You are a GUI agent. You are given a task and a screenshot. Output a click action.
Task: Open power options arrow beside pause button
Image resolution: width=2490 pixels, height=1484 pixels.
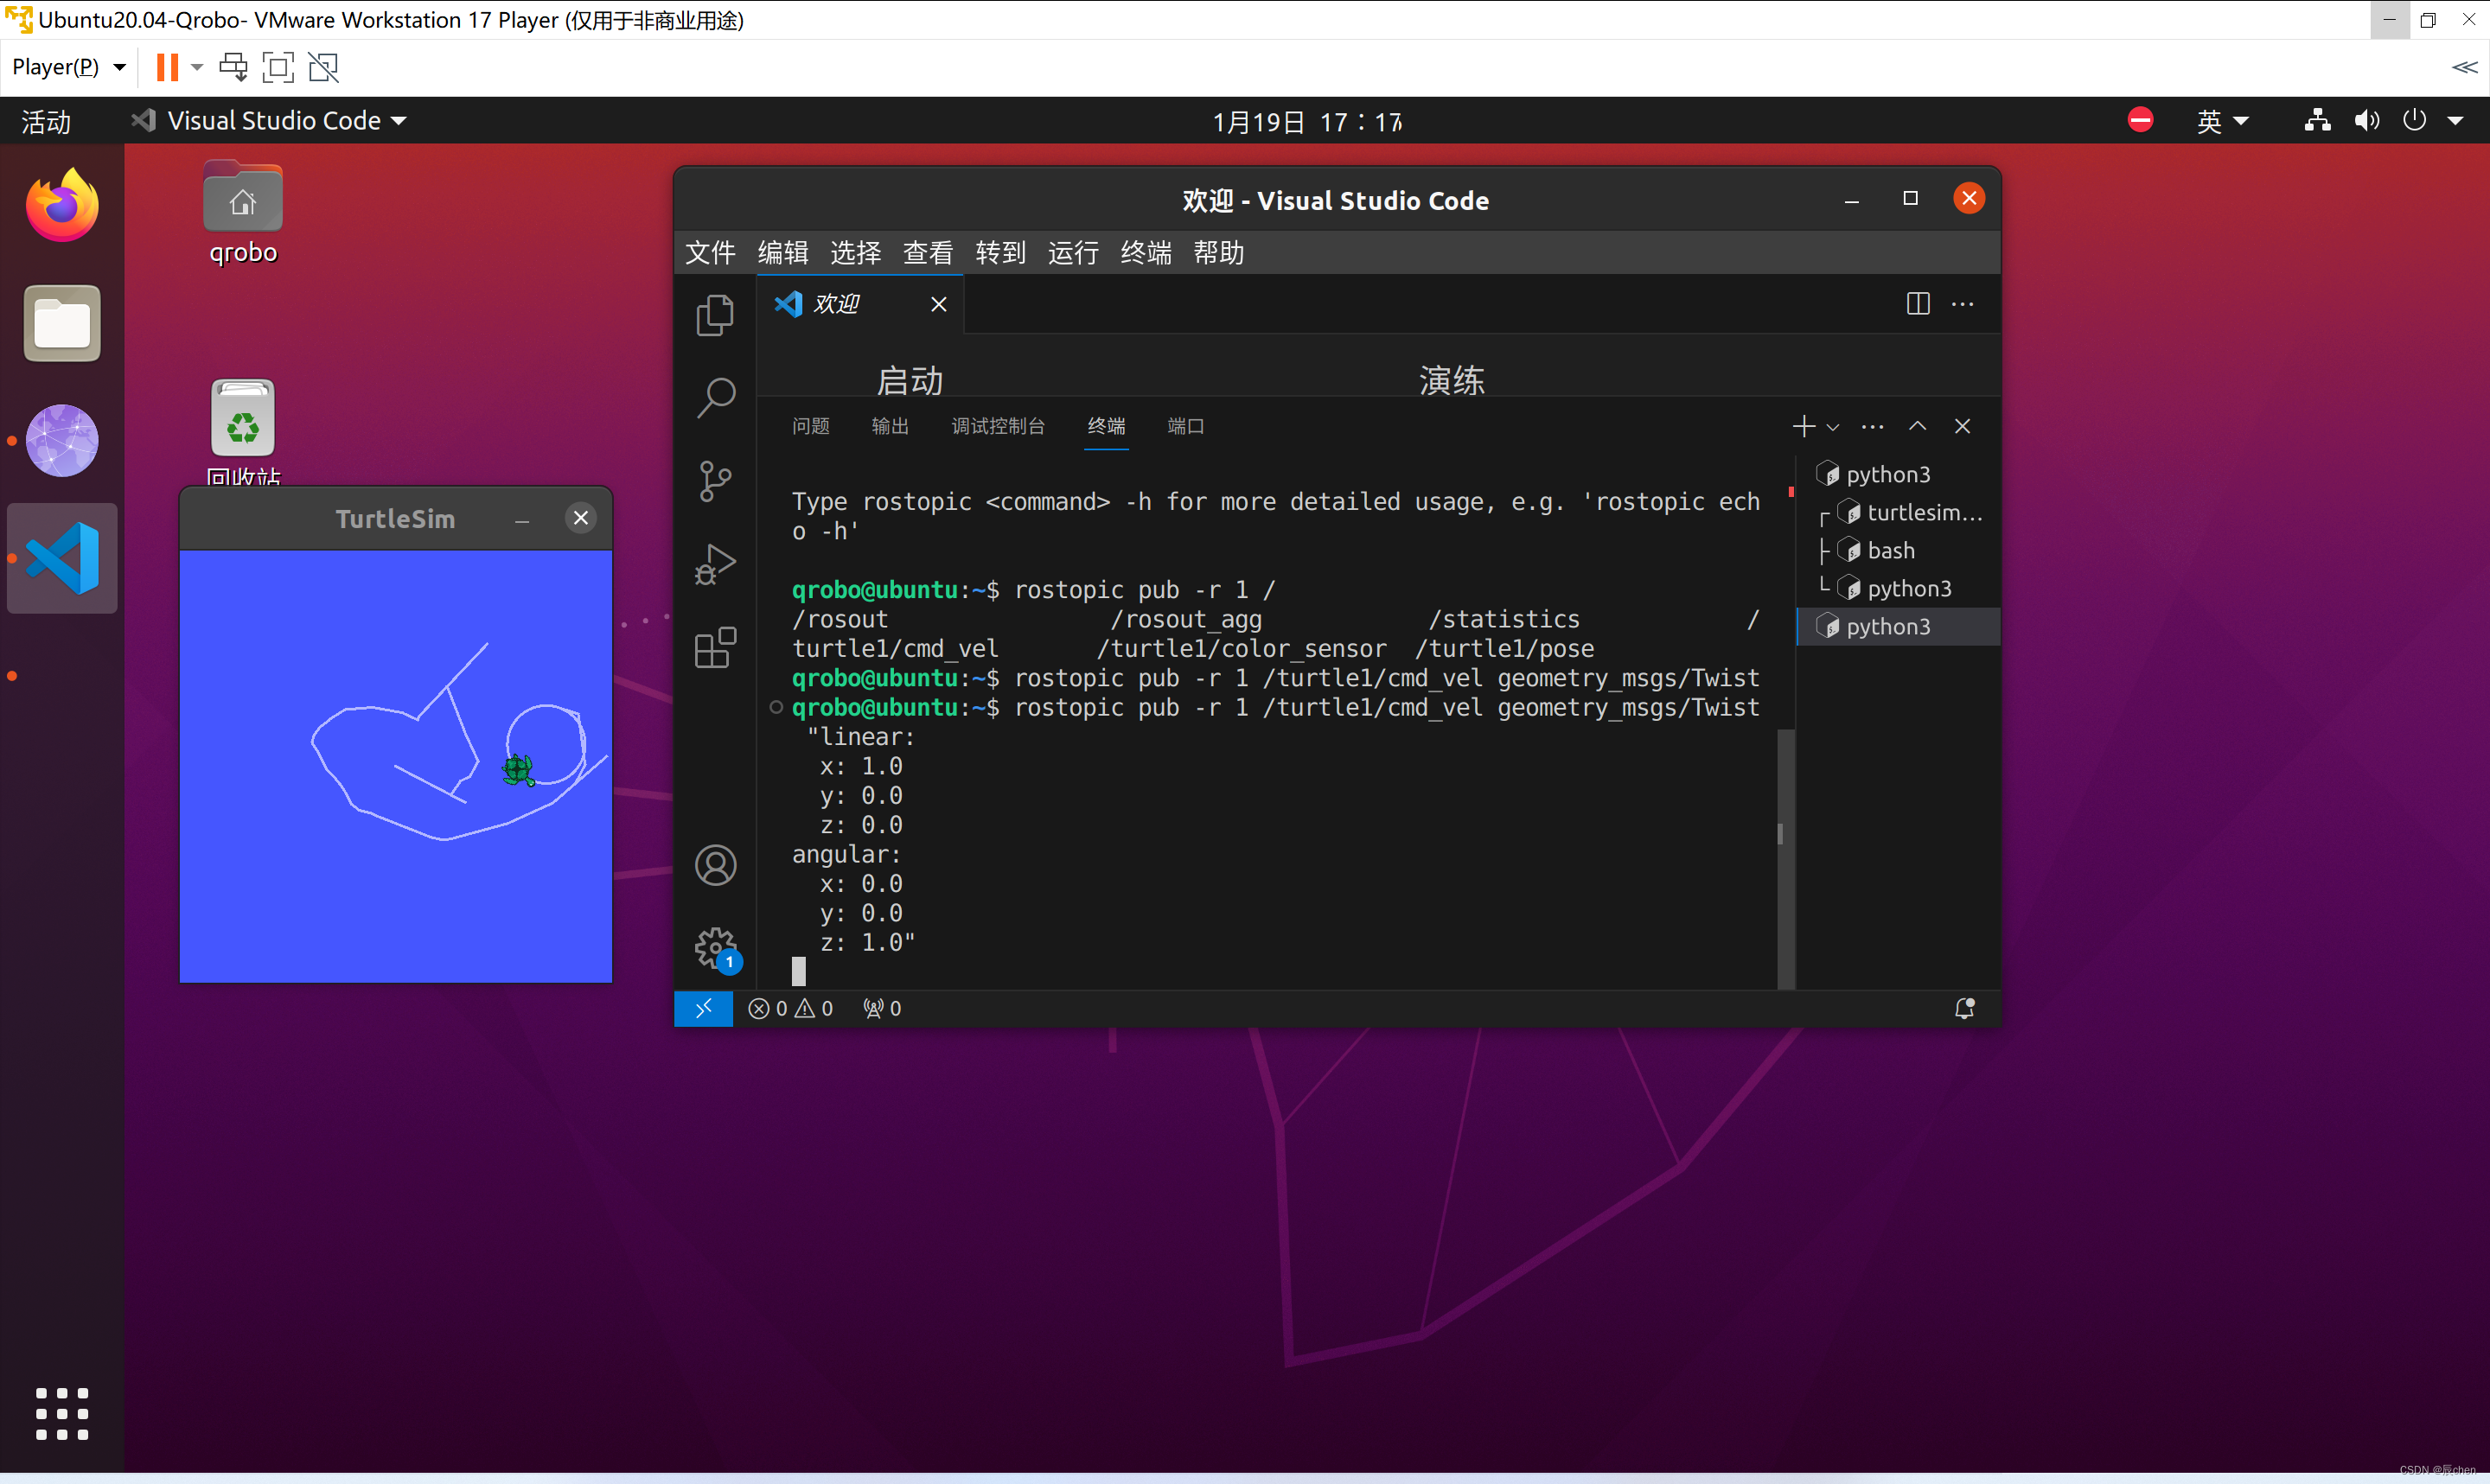point(197,67)
